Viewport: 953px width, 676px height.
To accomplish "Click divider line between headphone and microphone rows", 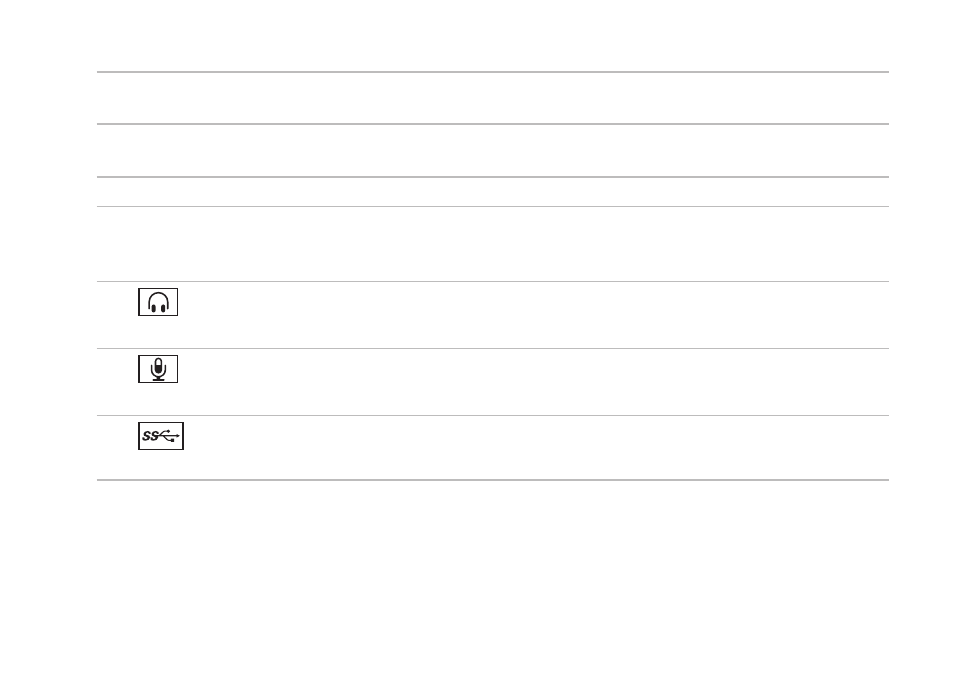I will tap(493, 348).
